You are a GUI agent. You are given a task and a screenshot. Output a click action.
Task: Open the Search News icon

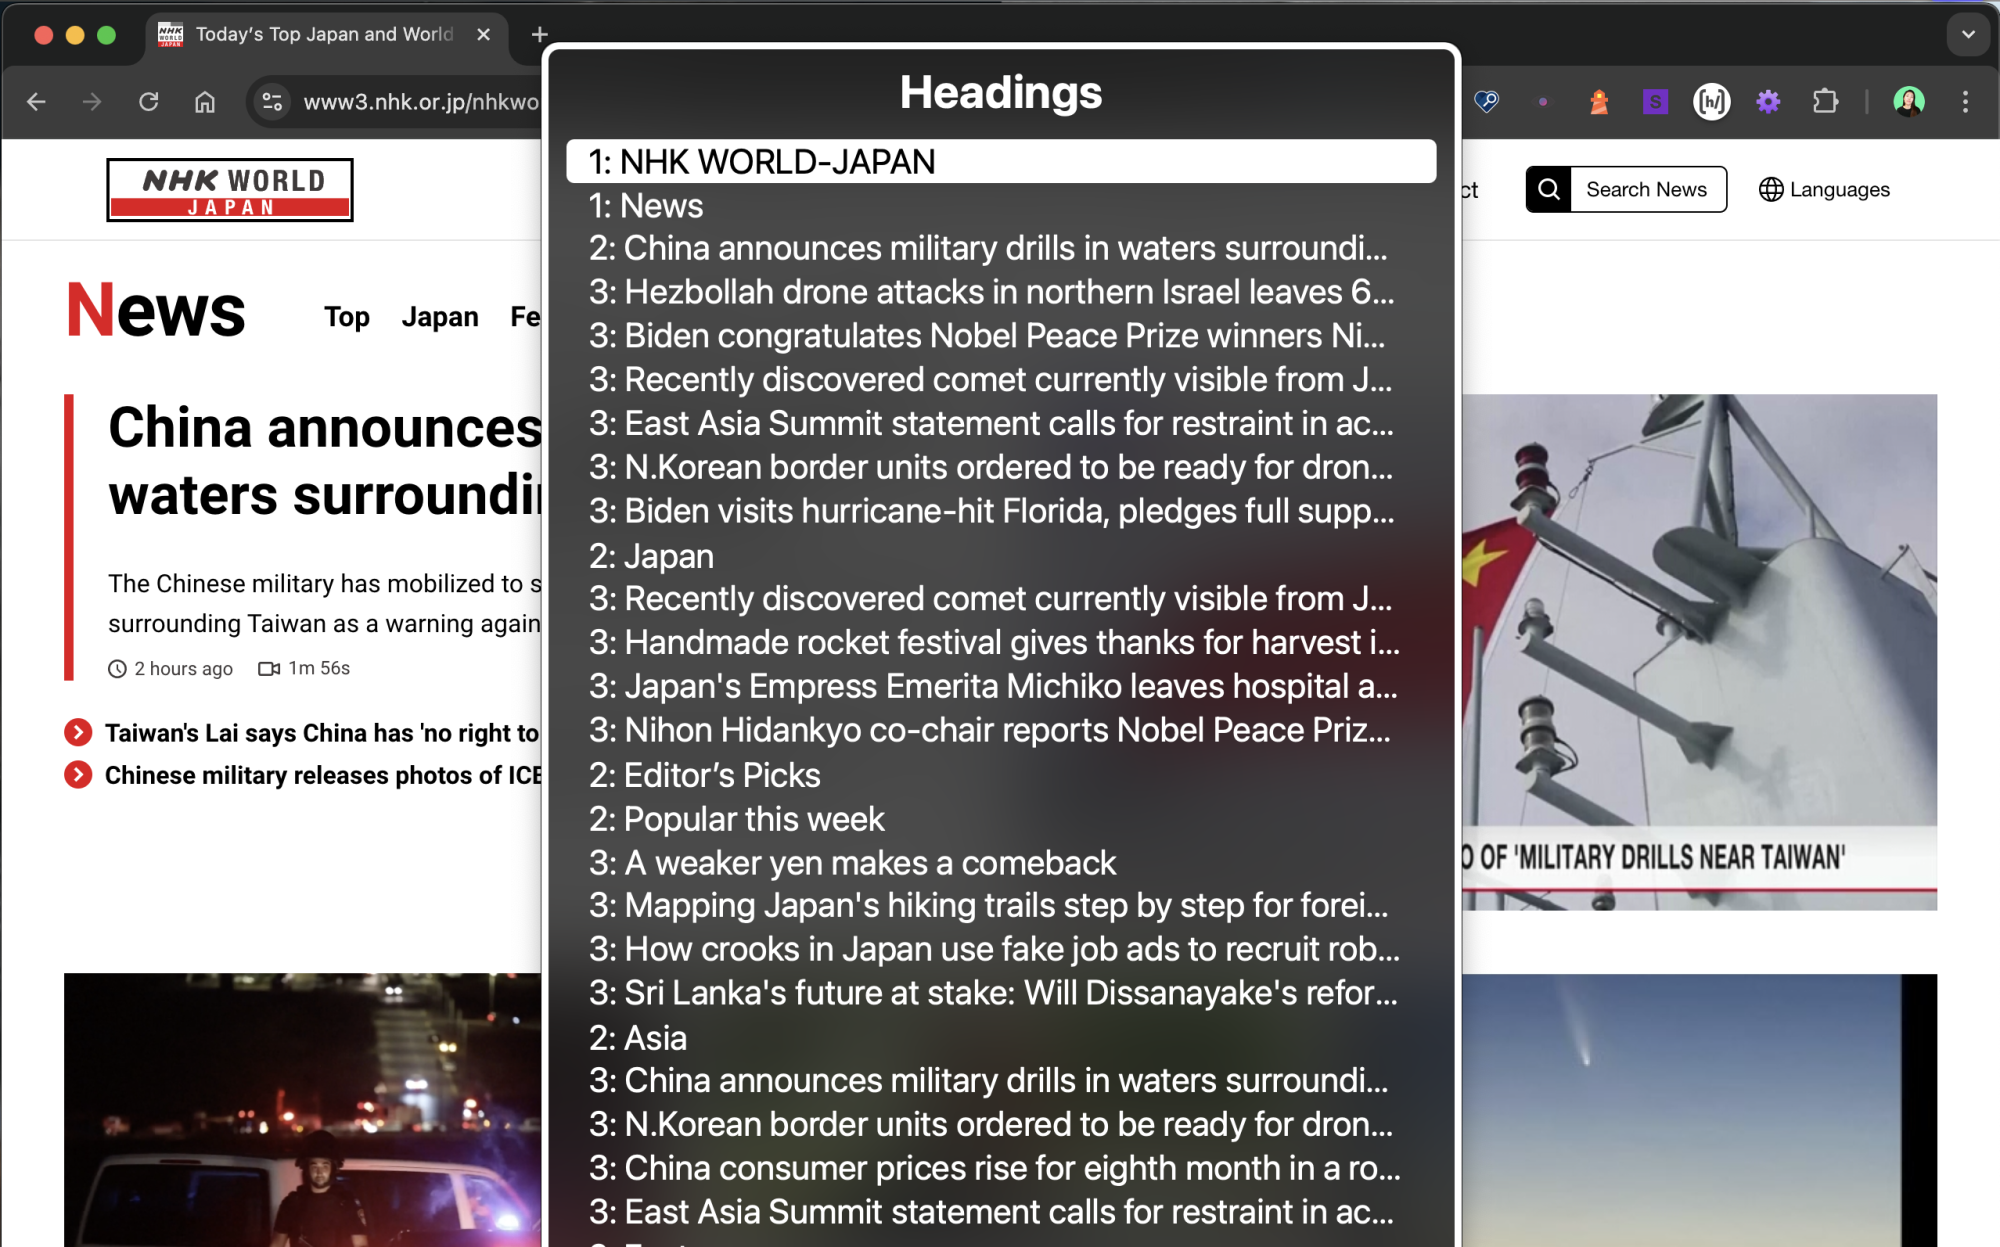(x=1549, y=190)
